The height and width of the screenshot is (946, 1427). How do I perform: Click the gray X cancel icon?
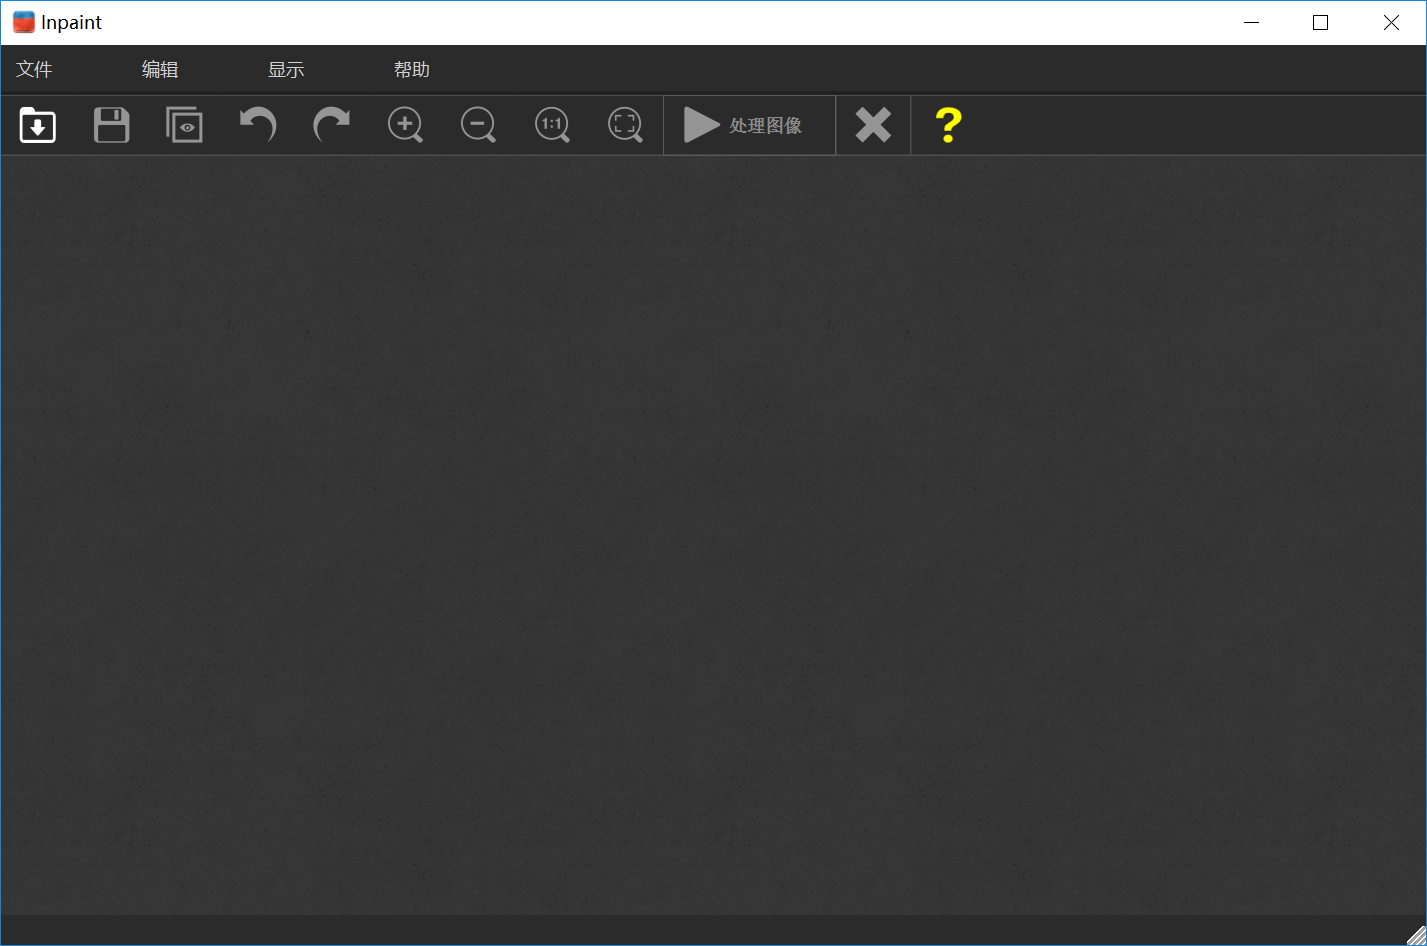[873, 125]
